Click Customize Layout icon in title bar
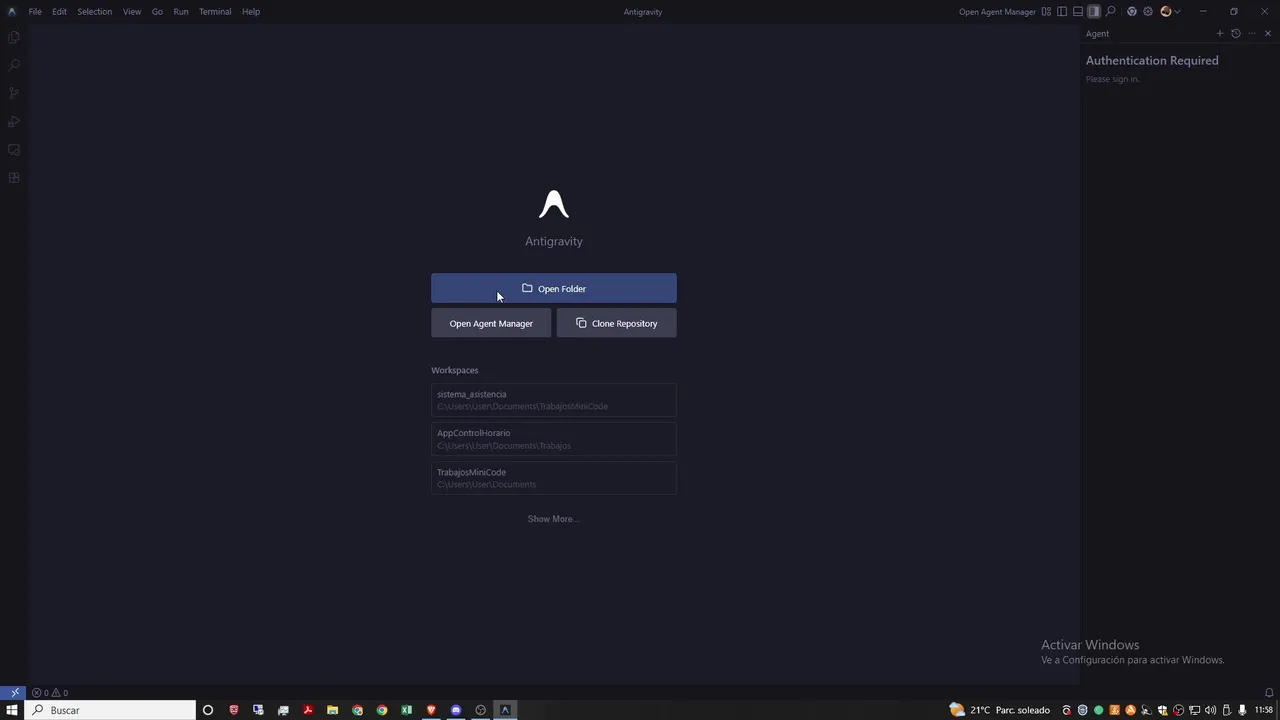 (1046, 11)
